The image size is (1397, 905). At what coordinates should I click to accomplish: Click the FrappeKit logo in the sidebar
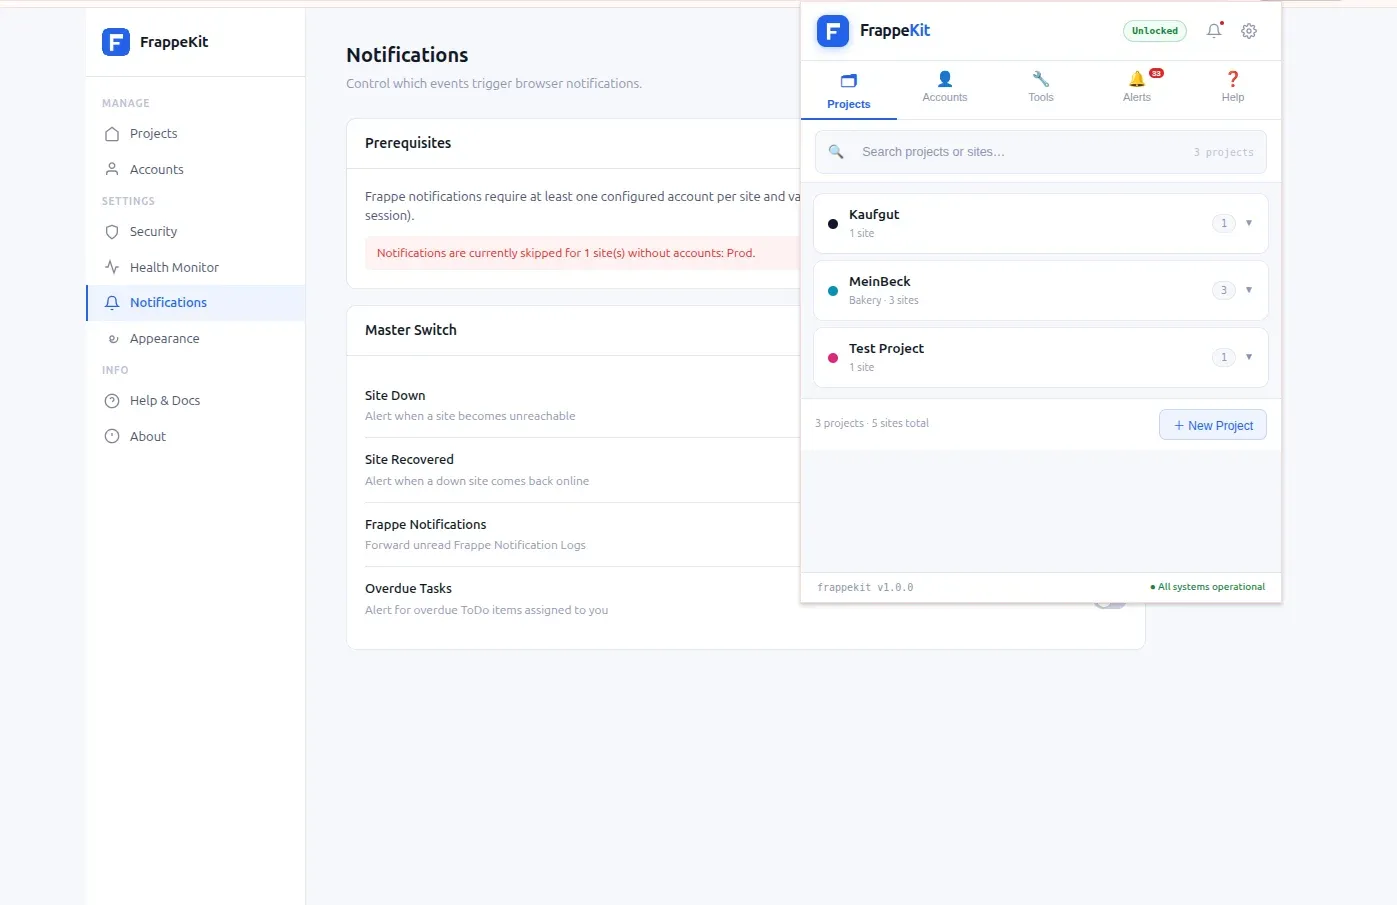tap(116, 42)
